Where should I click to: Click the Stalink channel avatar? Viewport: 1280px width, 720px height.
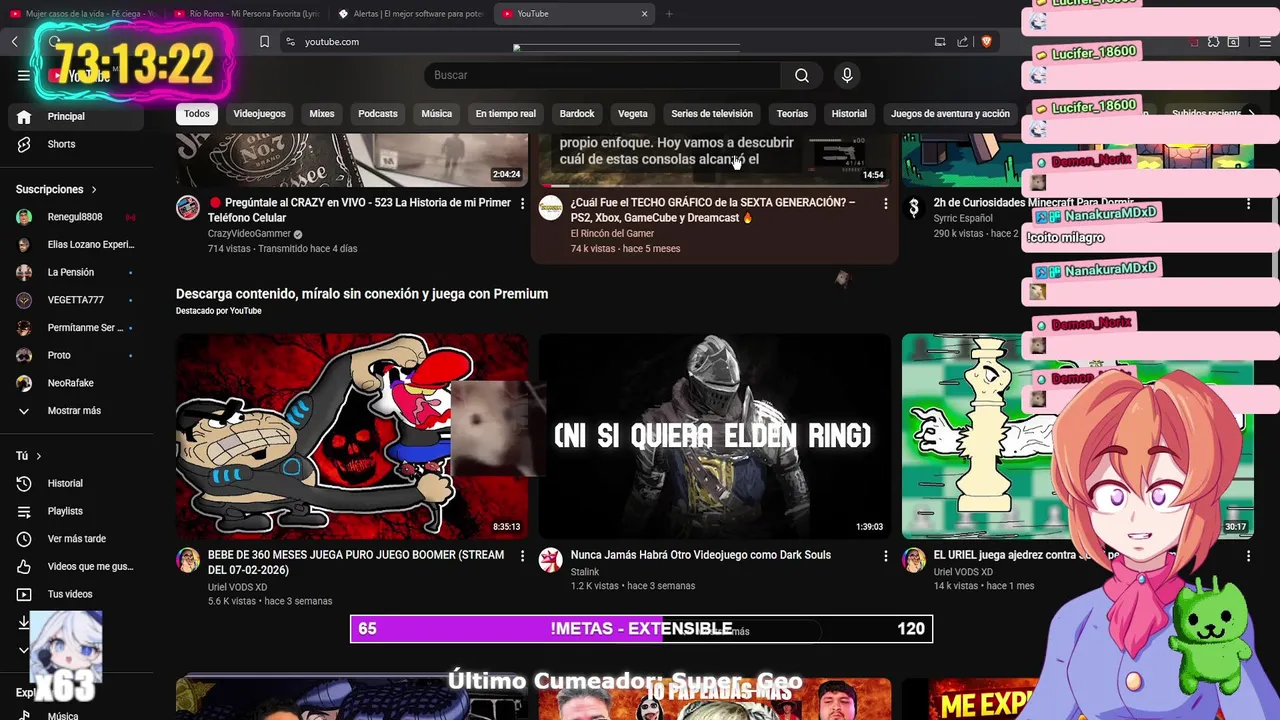click(x=551, y=560)
